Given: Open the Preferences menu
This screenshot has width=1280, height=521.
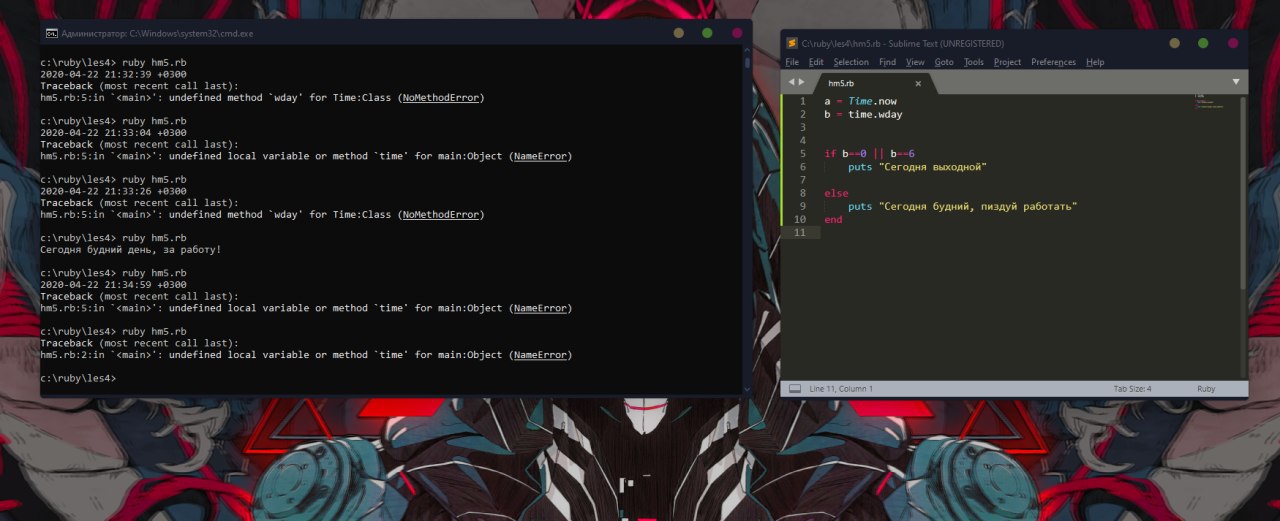Looking at the screenshot, I should point(1053,62).
